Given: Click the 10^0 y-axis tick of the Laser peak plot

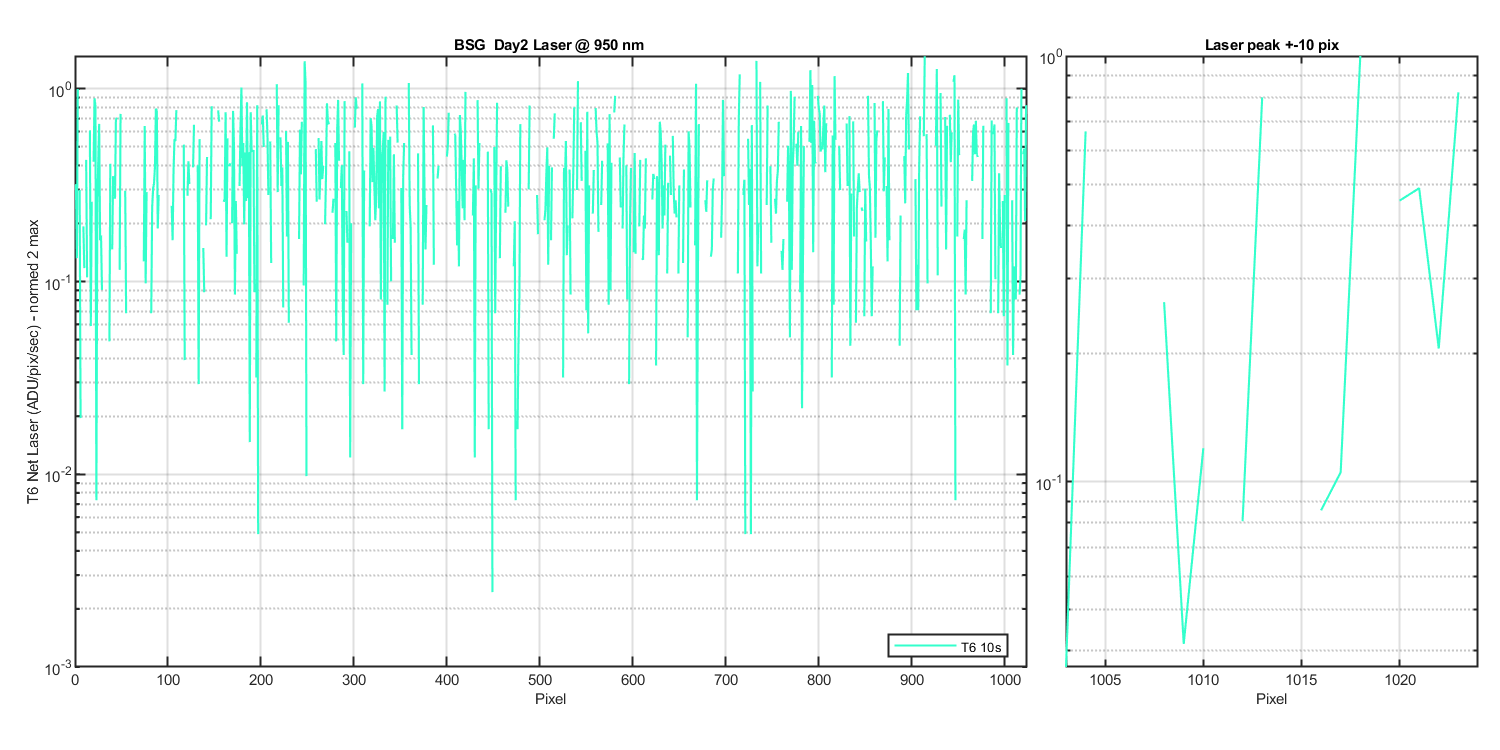Looking at the screenshot, I should coord(1049,57).
